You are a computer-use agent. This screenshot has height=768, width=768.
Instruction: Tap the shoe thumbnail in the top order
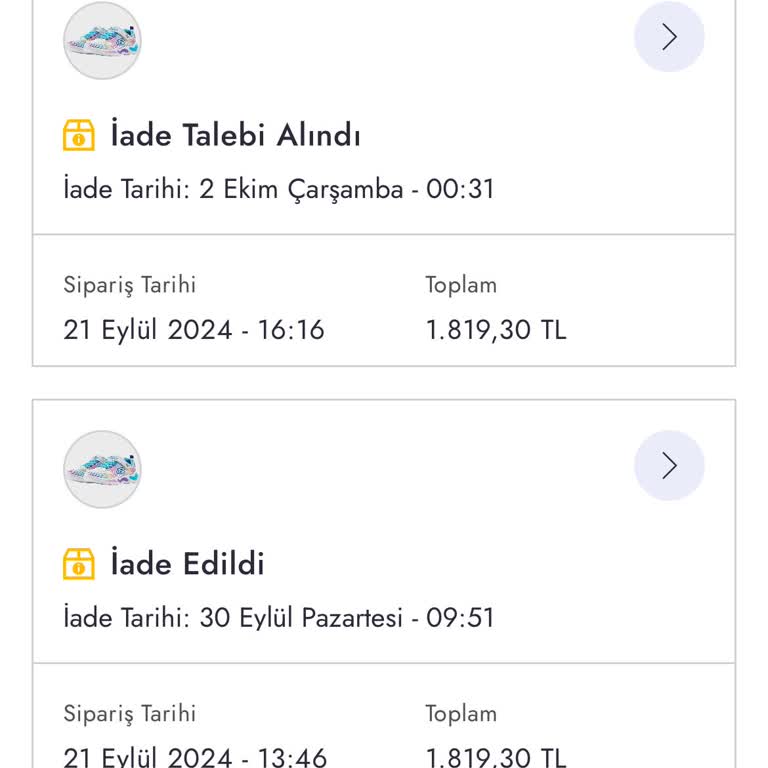102,41
